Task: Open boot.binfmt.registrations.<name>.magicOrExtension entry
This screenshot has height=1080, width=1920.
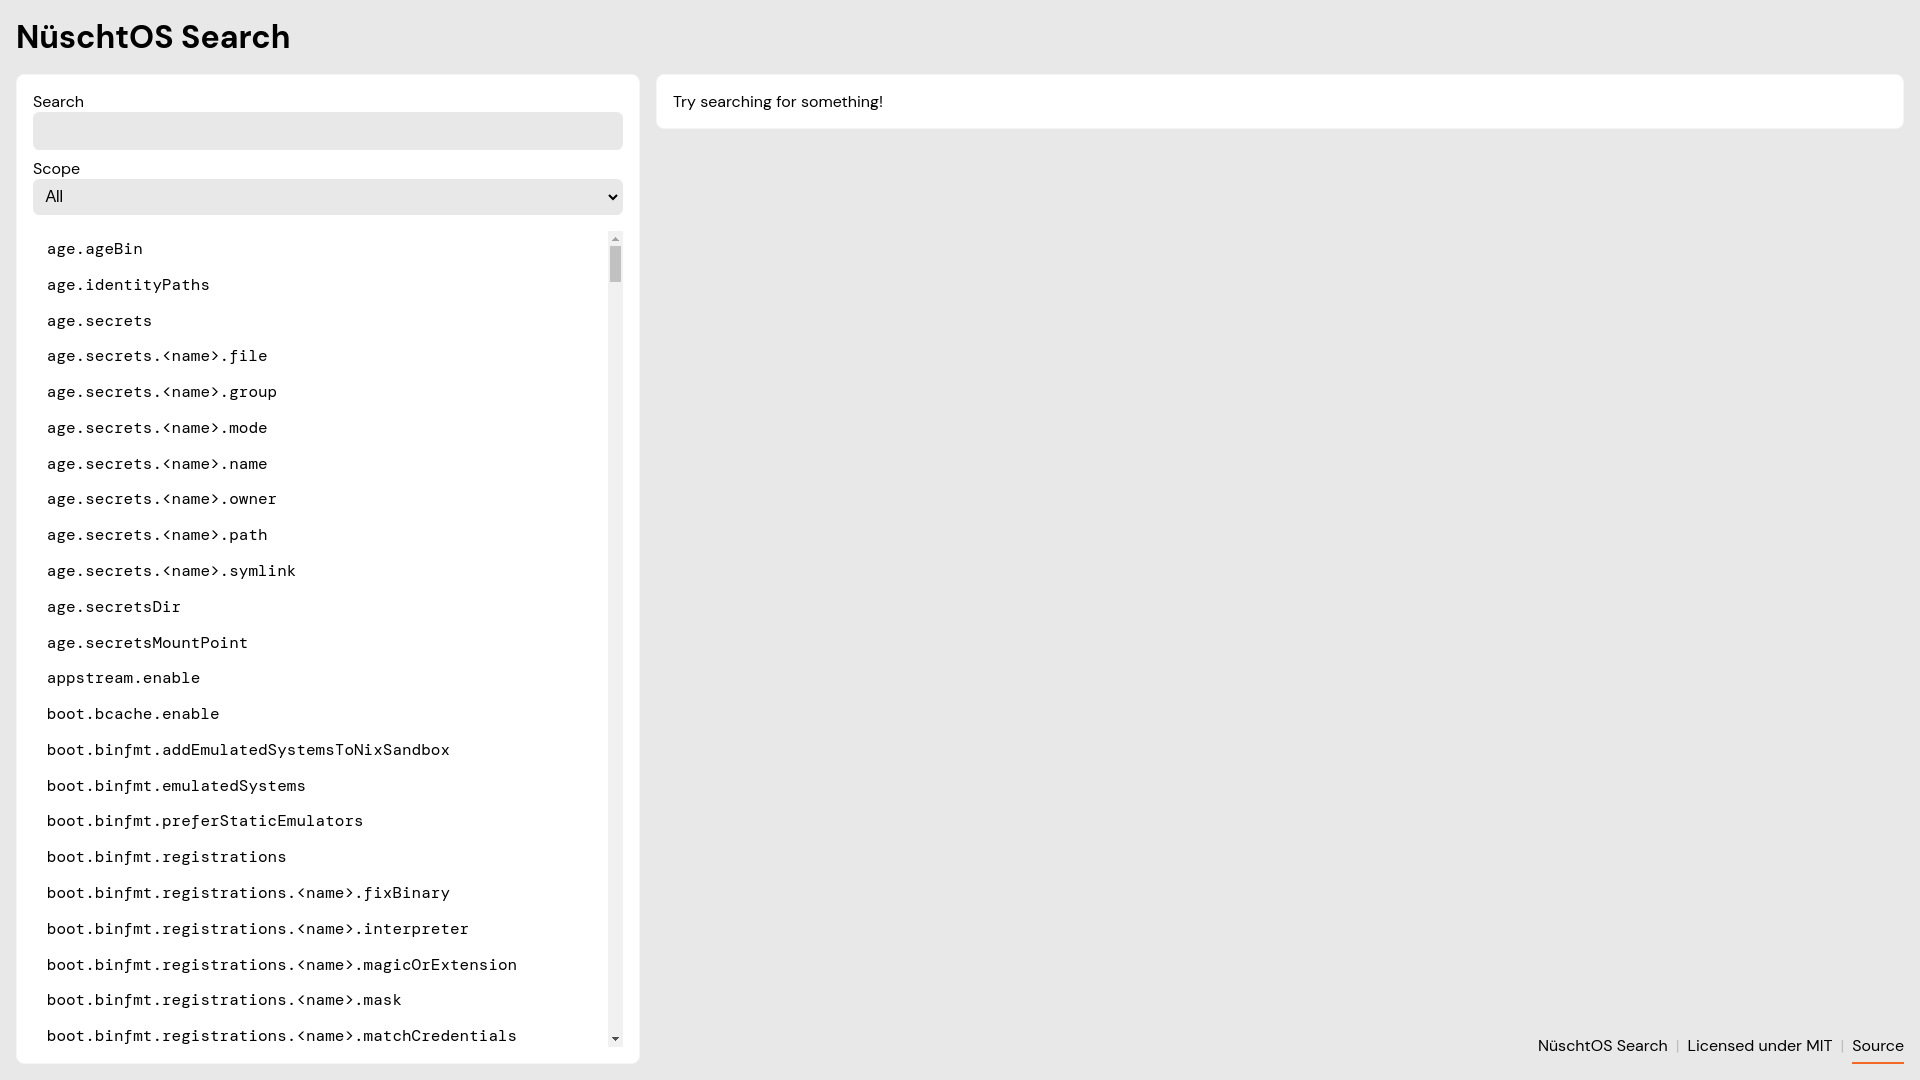Action: click(x=320, y=965)
